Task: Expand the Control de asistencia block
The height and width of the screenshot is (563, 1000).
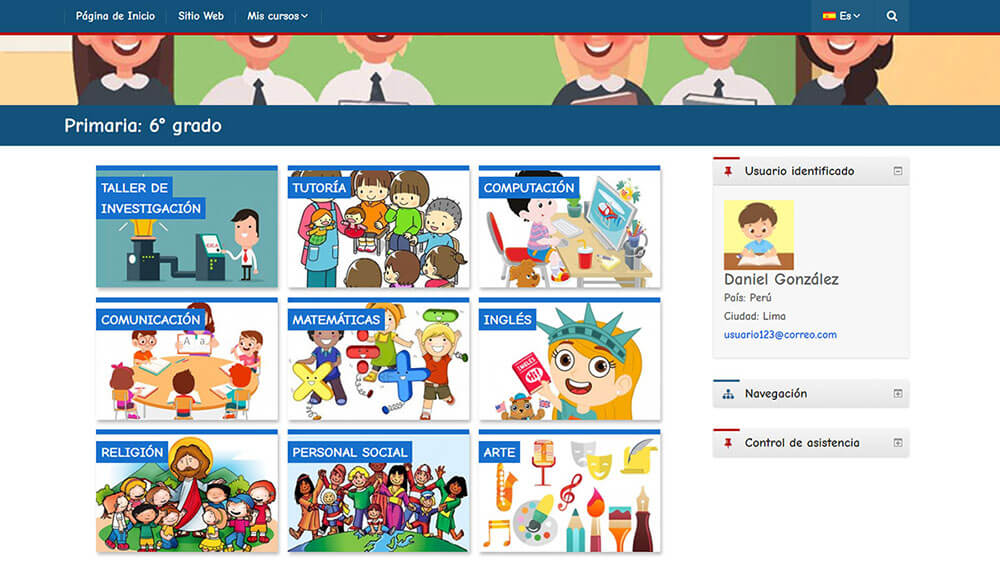Action: pyautogui.click(x=898, y=442)
